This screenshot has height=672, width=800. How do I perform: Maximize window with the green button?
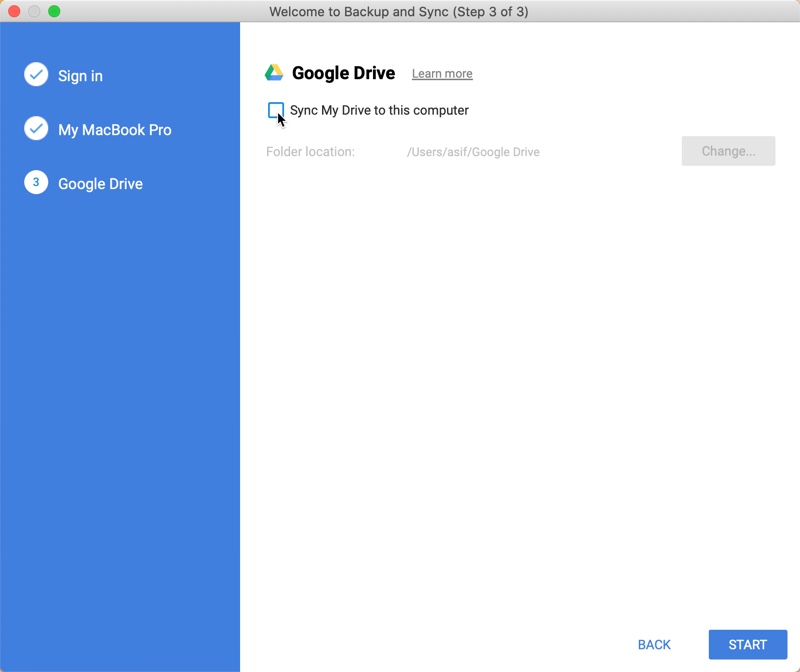[x=54, y=11]
